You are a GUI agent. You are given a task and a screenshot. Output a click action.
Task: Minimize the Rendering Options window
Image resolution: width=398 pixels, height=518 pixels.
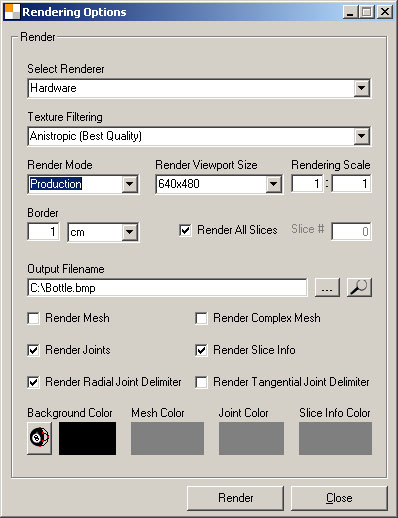pos(350,12)
